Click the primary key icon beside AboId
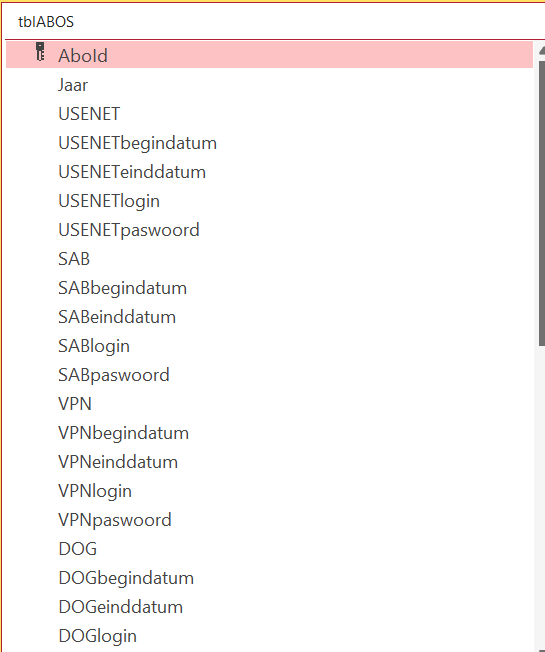This screenshot has height=652, width=545. pyautogui.click(x=40, y=52)
